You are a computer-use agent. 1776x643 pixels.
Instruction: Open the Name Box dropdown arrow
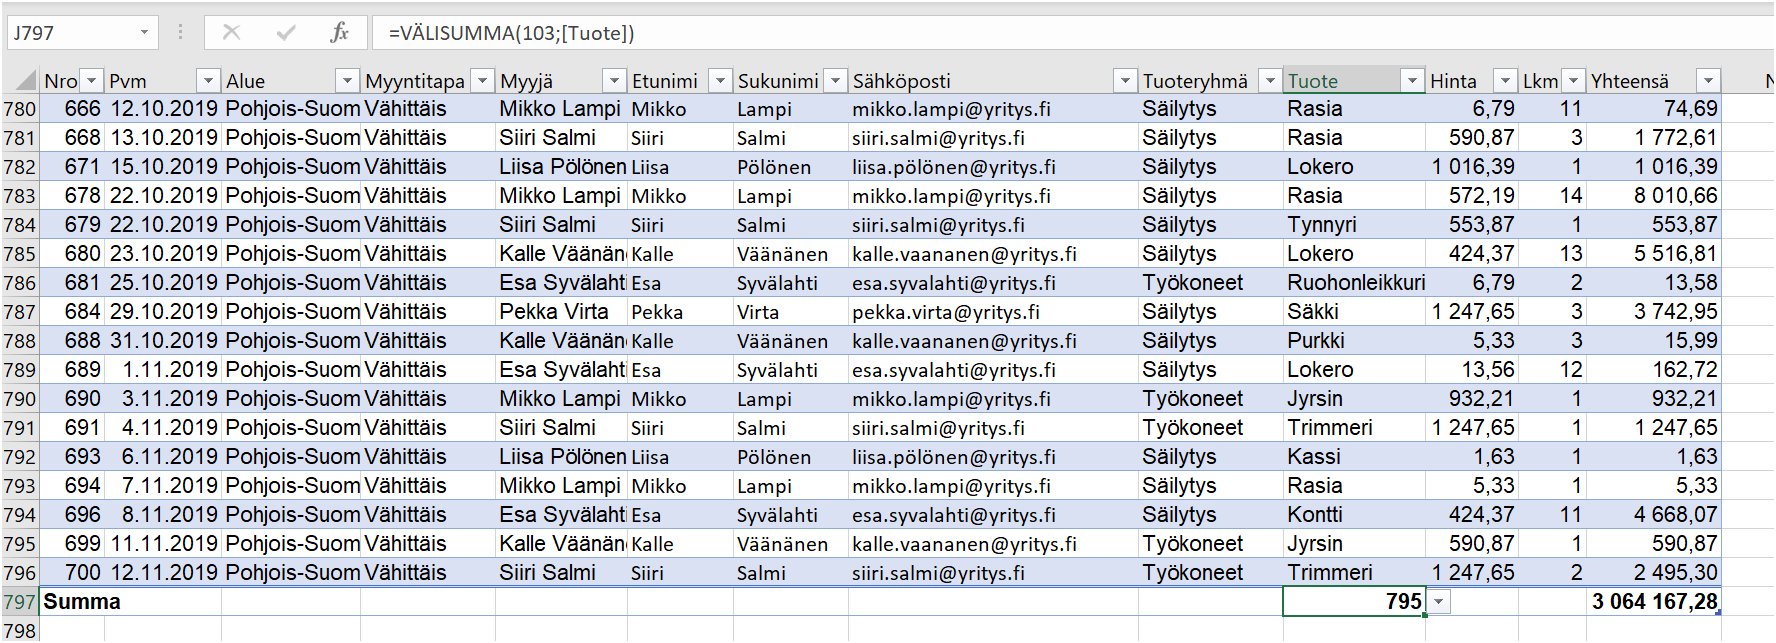(144, 32)
